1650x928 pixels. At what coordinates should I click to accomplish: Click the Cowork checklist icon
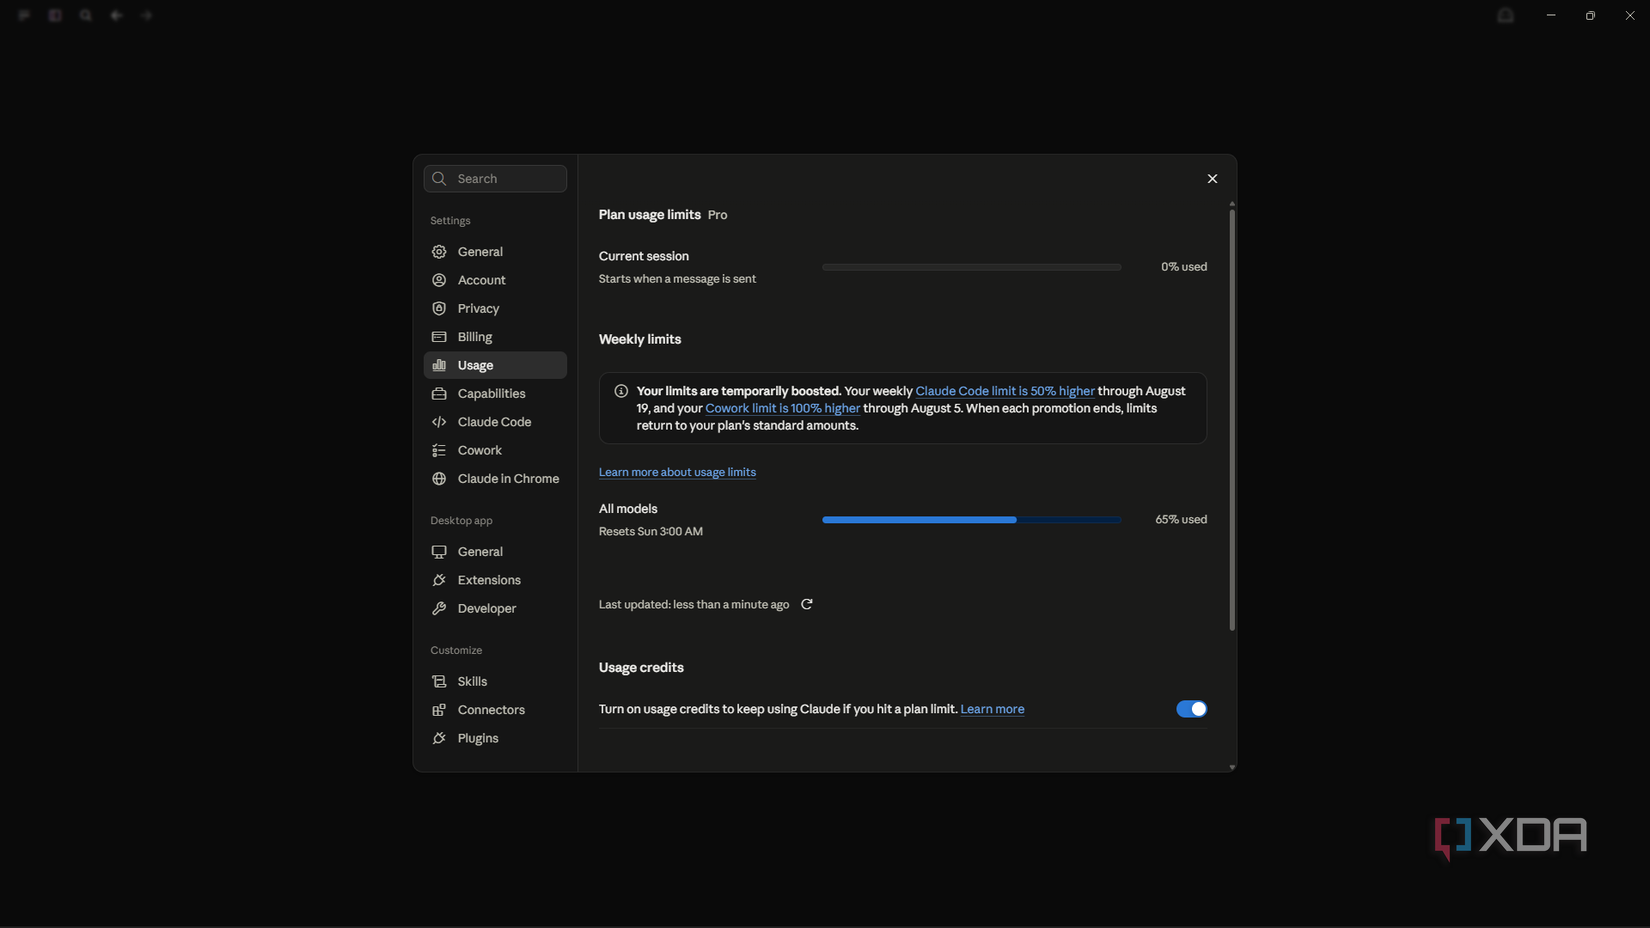pos(439,450)
